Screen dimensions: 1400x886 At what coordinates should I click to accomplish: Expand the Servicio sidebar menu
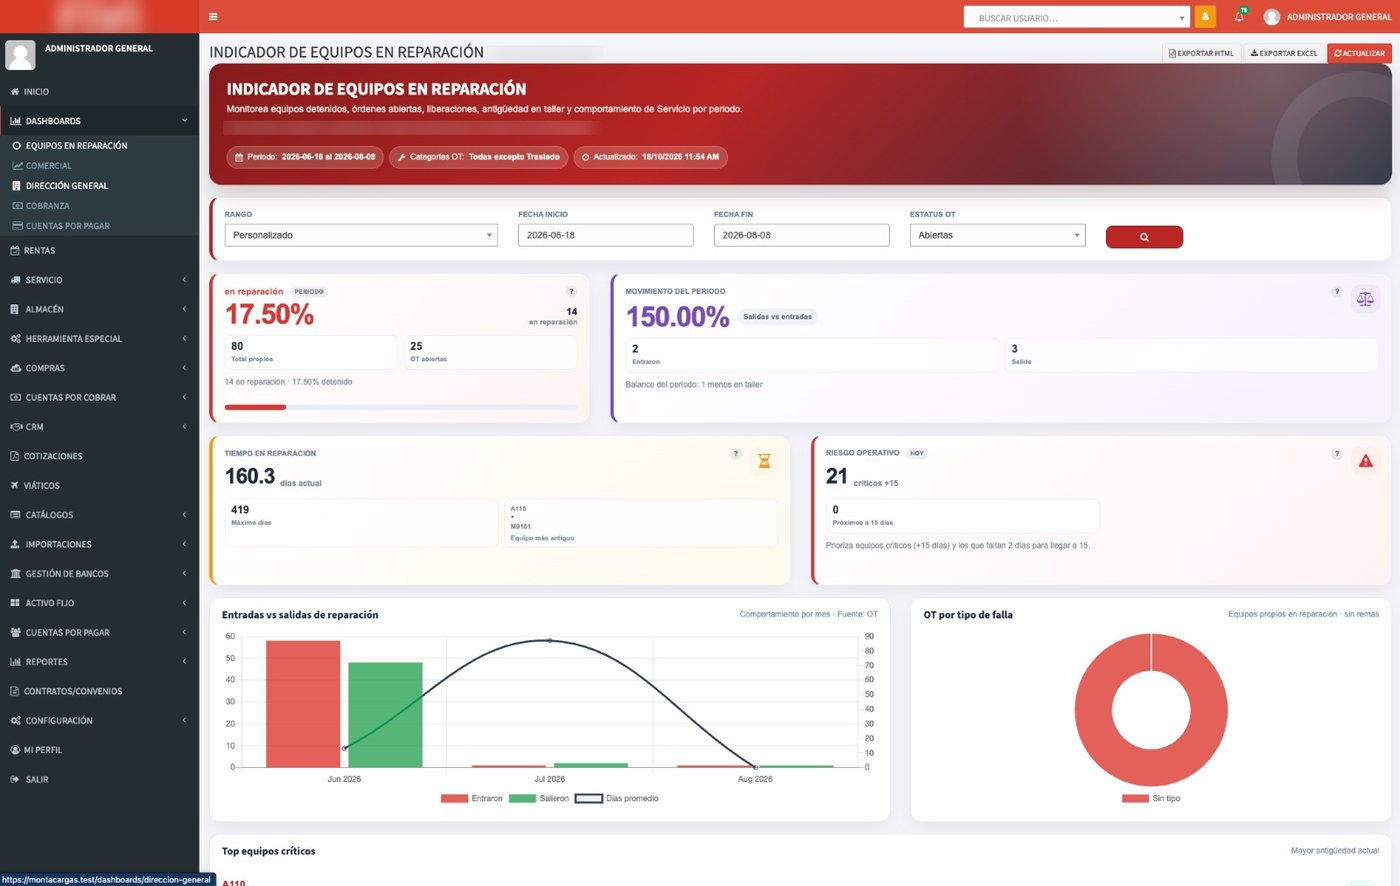[99, 280]
